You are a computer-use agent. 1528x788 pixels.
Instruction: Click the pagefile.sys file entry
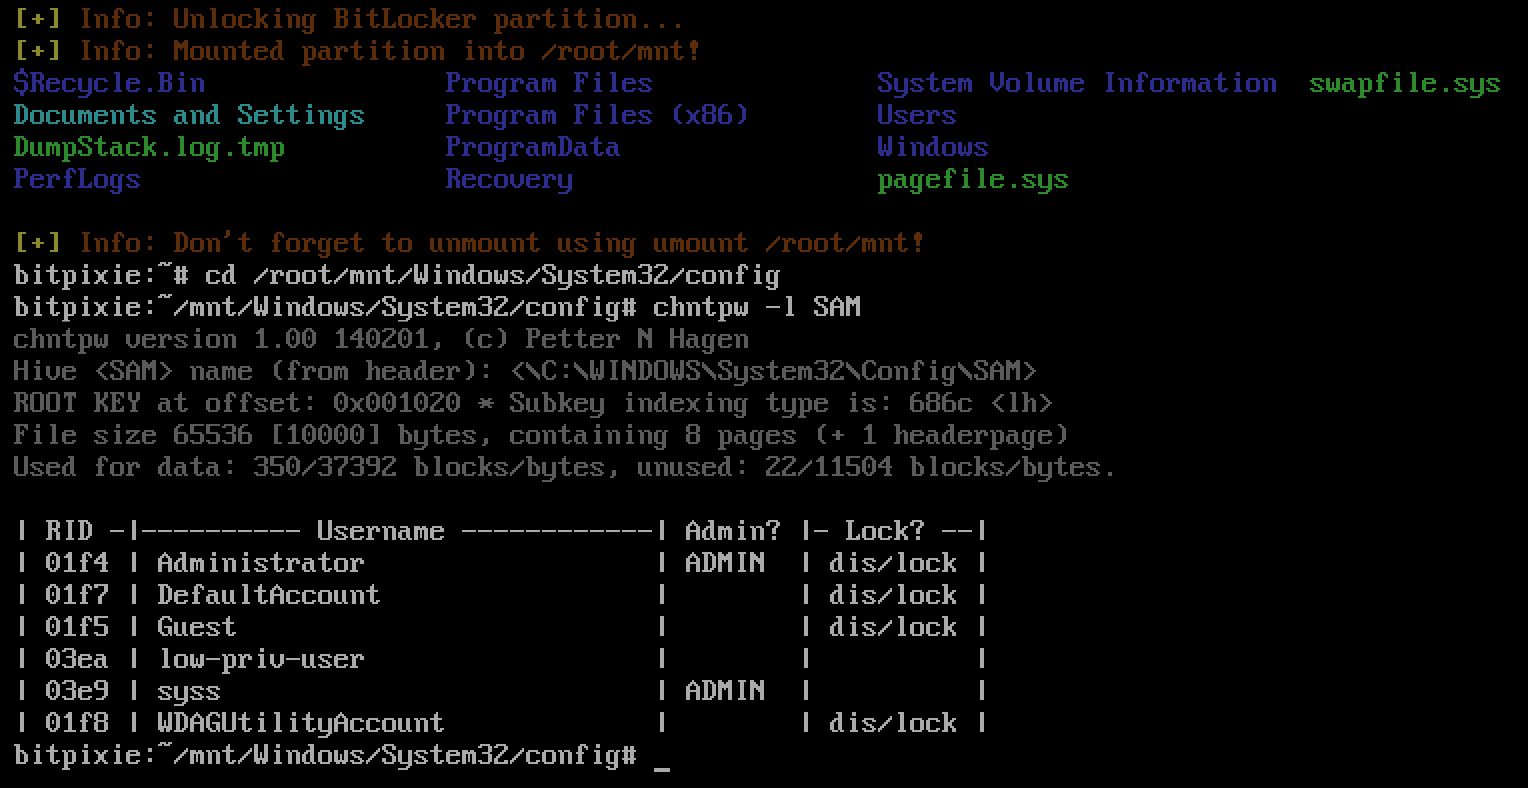click(972, 180)
